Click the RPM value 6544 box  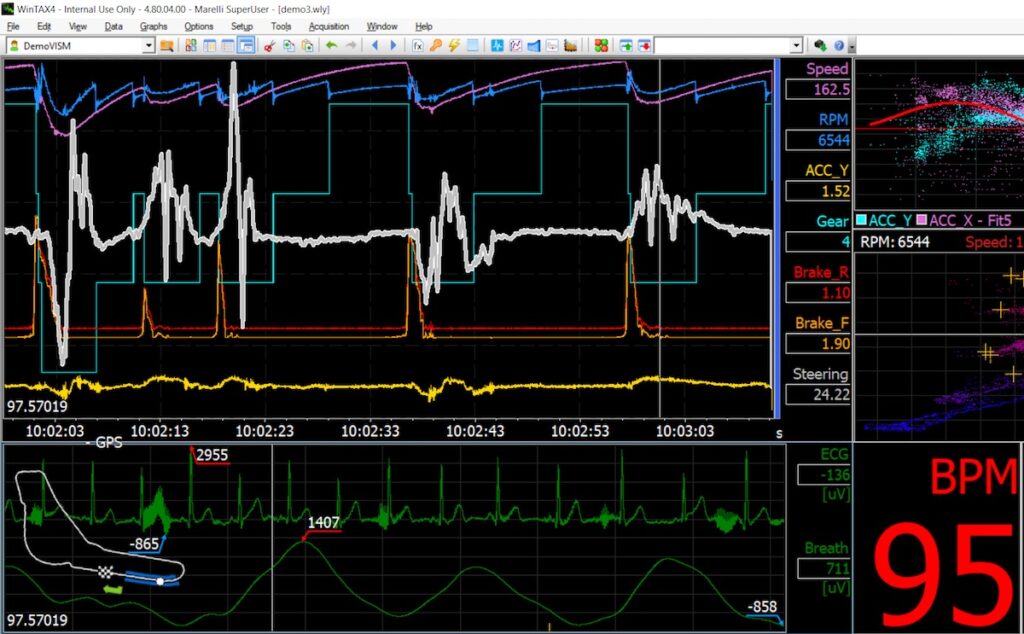818,140
